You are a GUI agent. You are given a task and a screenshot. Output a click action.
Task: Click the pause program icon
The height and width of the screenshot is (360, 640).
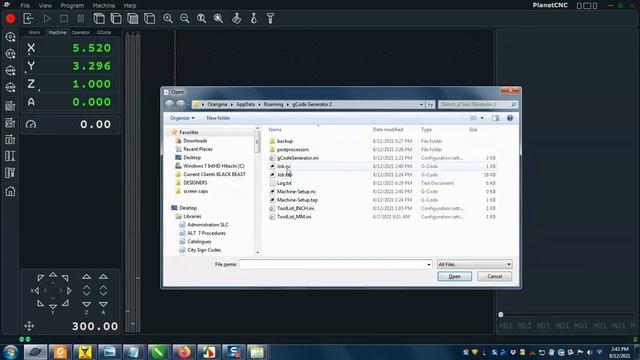(x=81, y=18)
